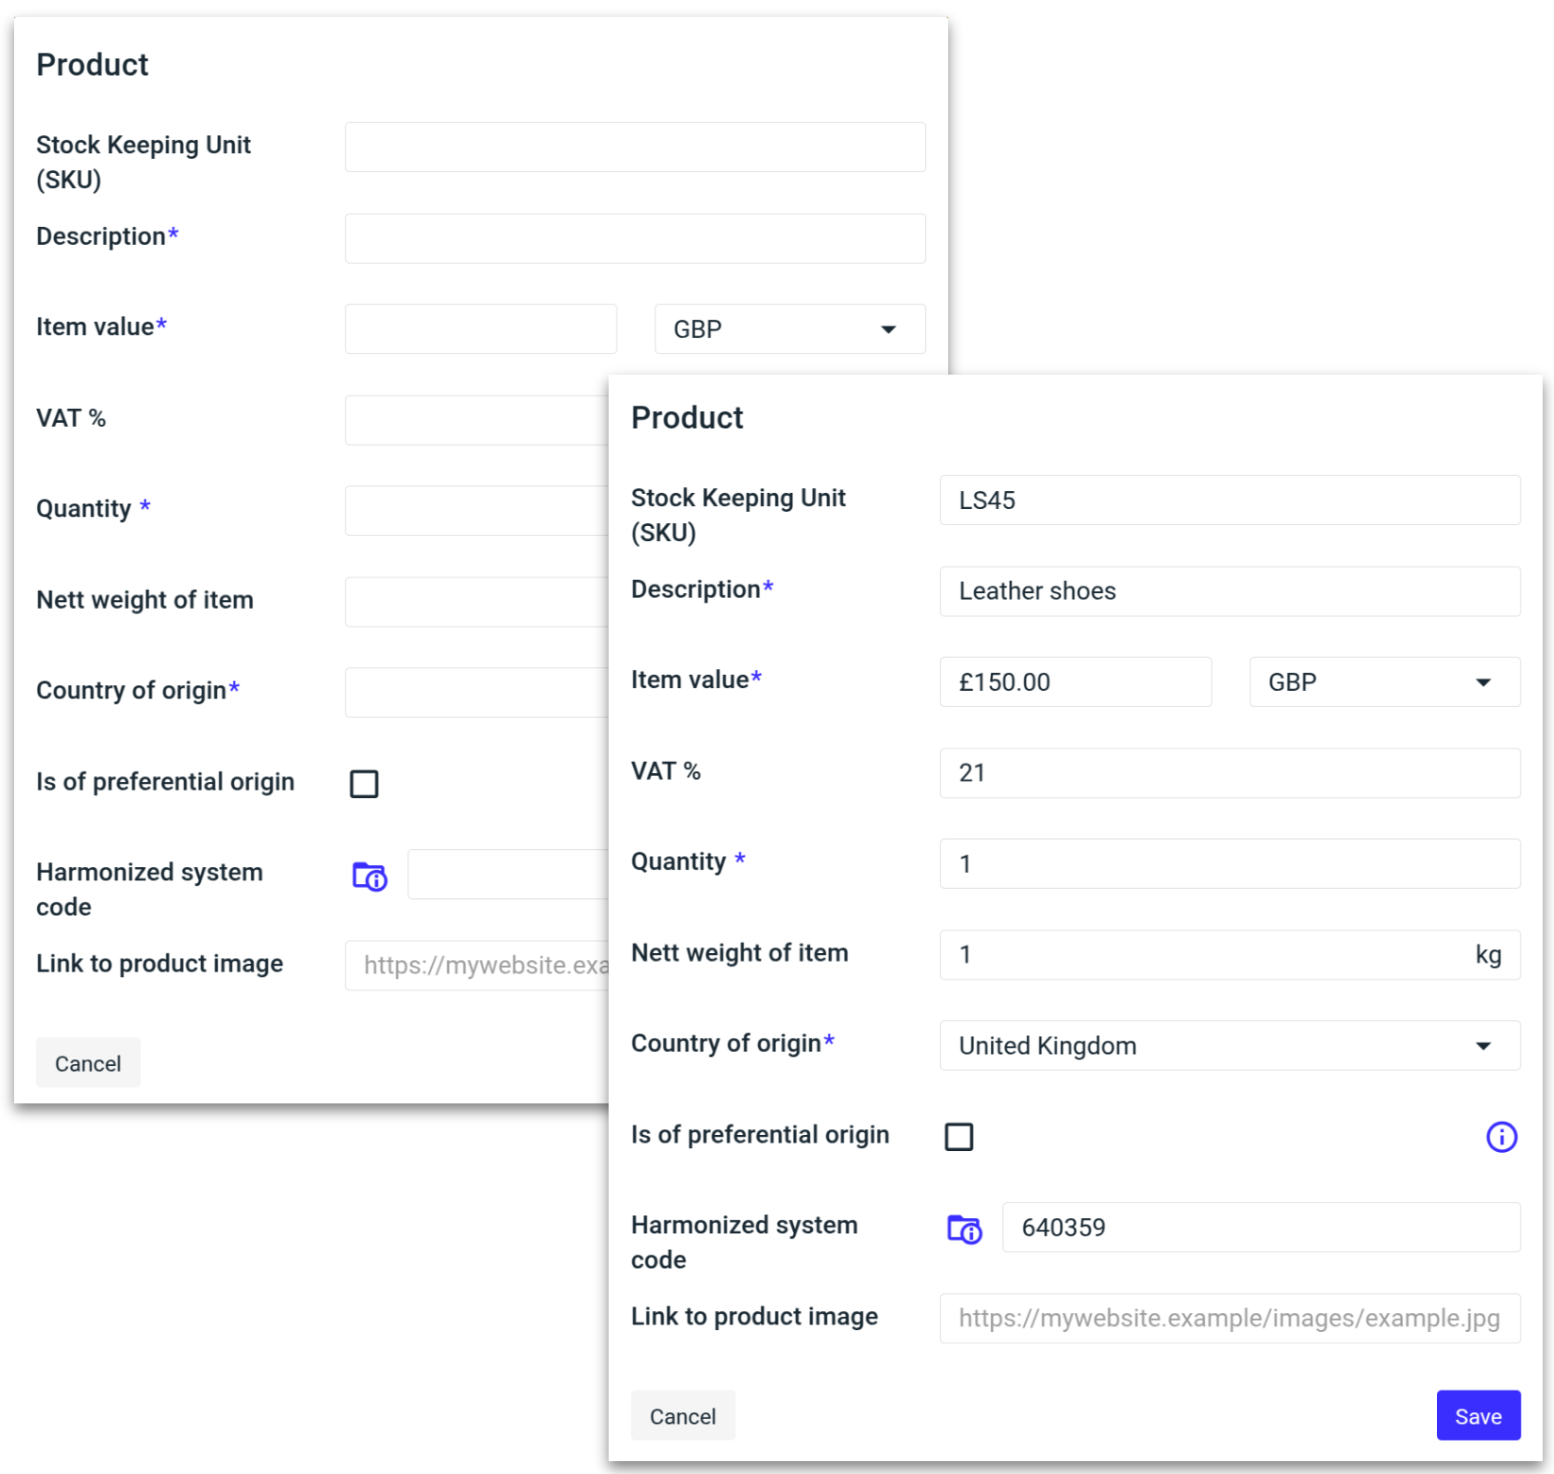The height and width of the screenshot is (1474, 1554).
Task: Click the empty SKU field in back form
Action: point(635,147)
